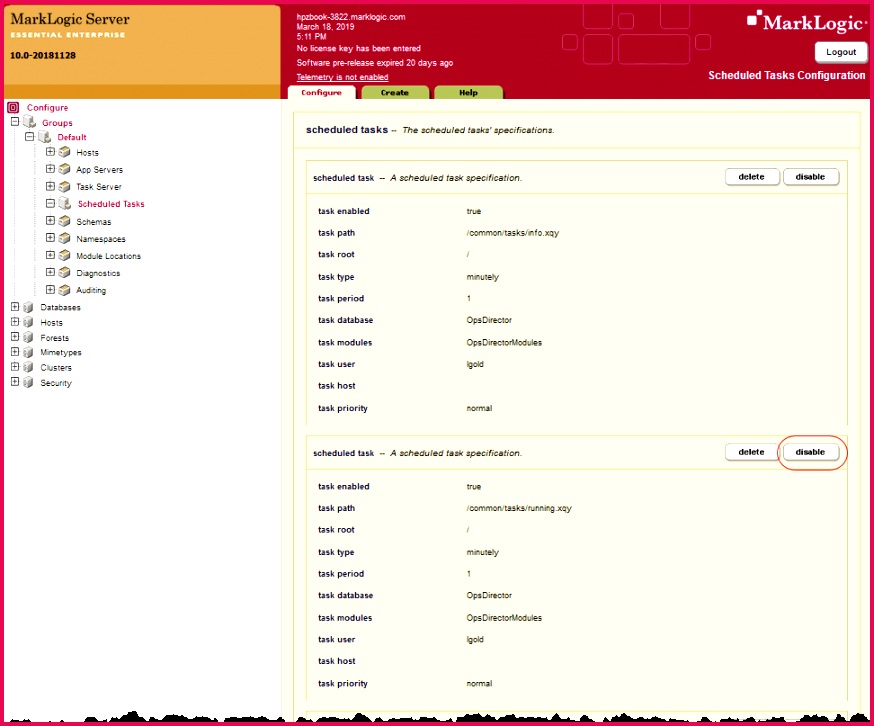Open App Servers in the tree
874x726 pixels.
100,170
